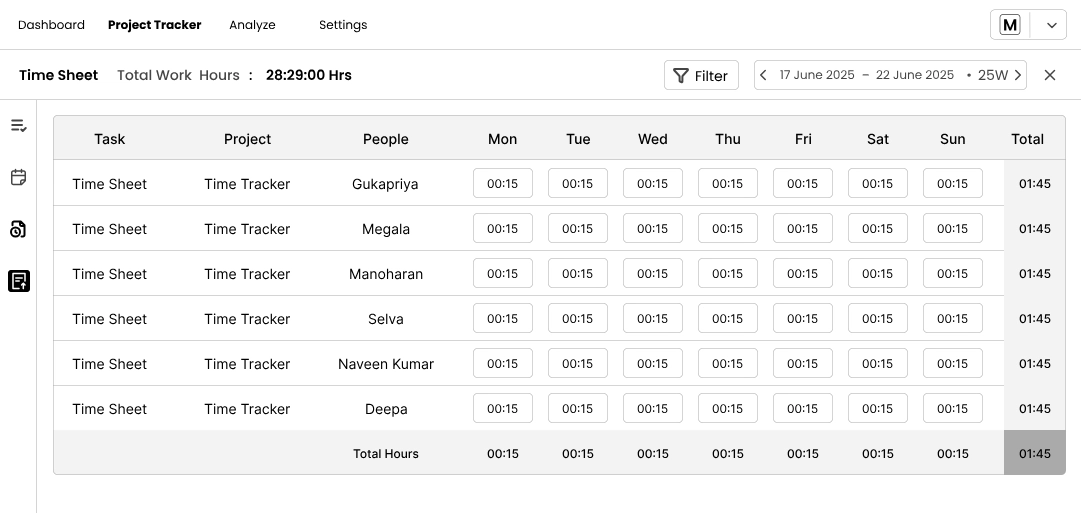Edit Gukapriya's Monday hours field
Screen dimensions: 1081x513
click(502, 184)
